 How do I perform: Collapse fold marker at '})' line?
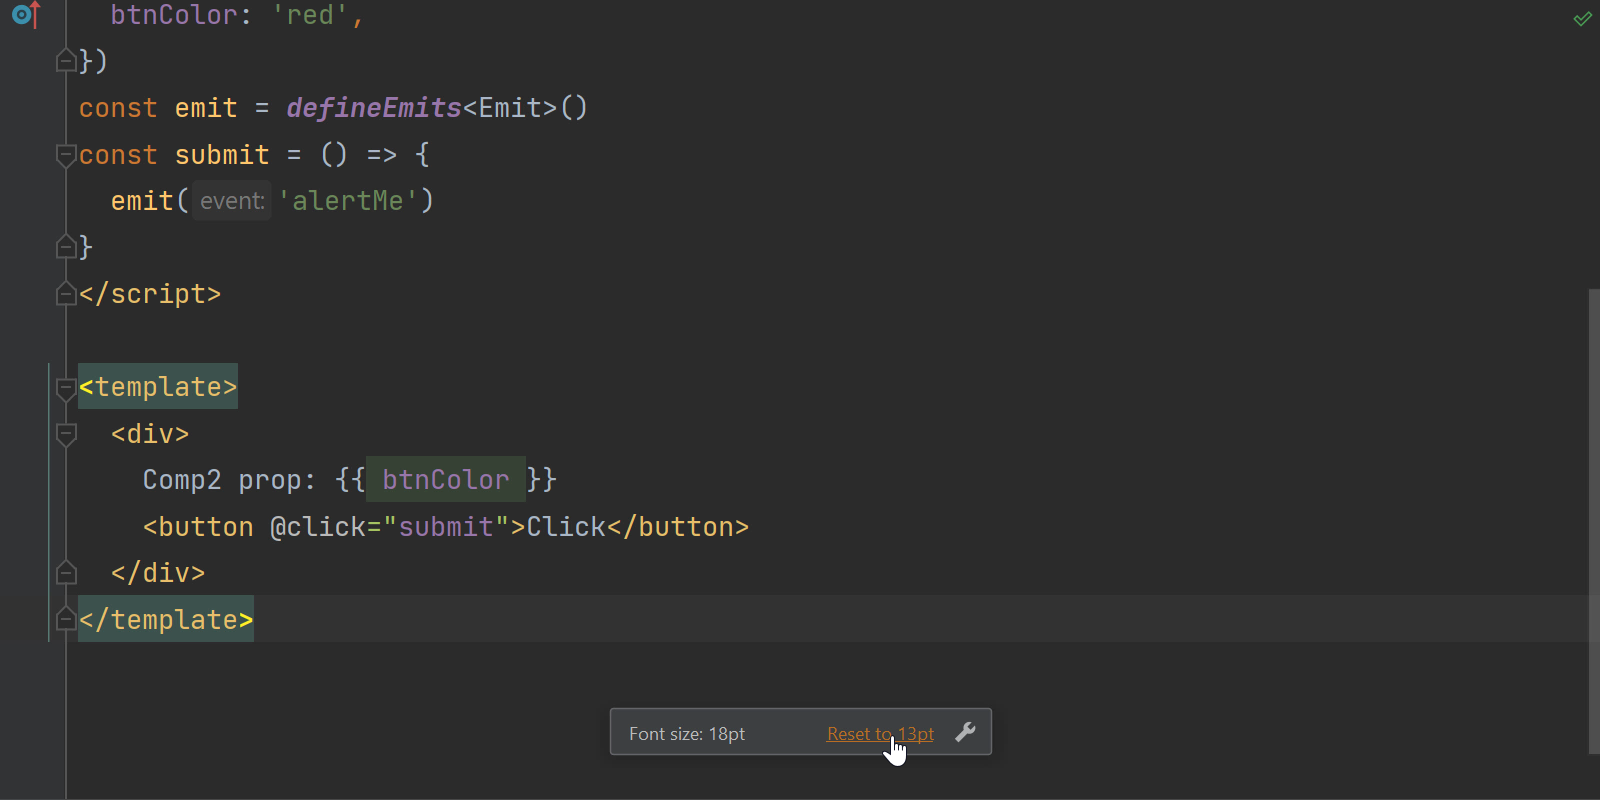point(66,61)
